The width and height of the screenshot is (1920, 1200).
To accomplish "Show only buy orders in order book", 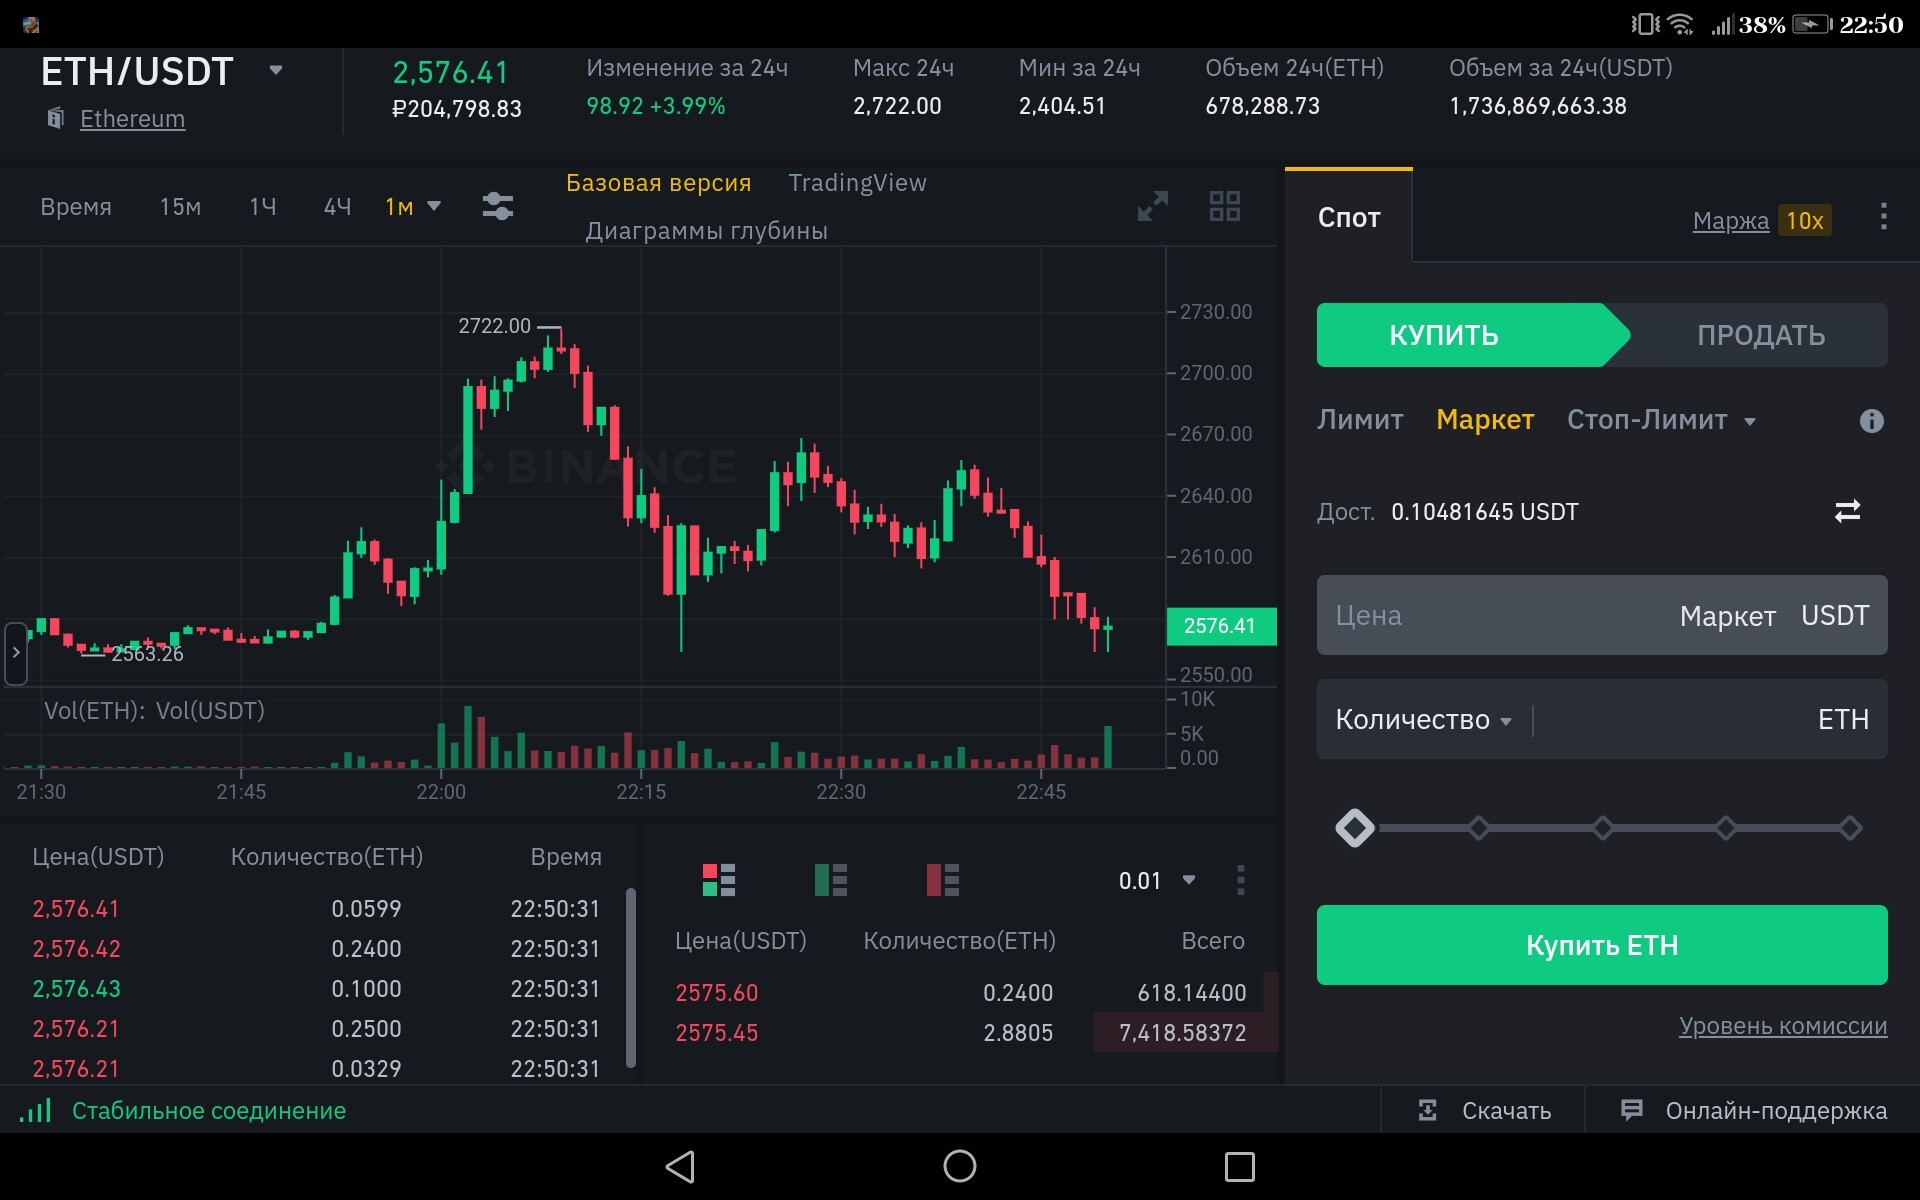I will pyautogui.click(x=830, y=880).
